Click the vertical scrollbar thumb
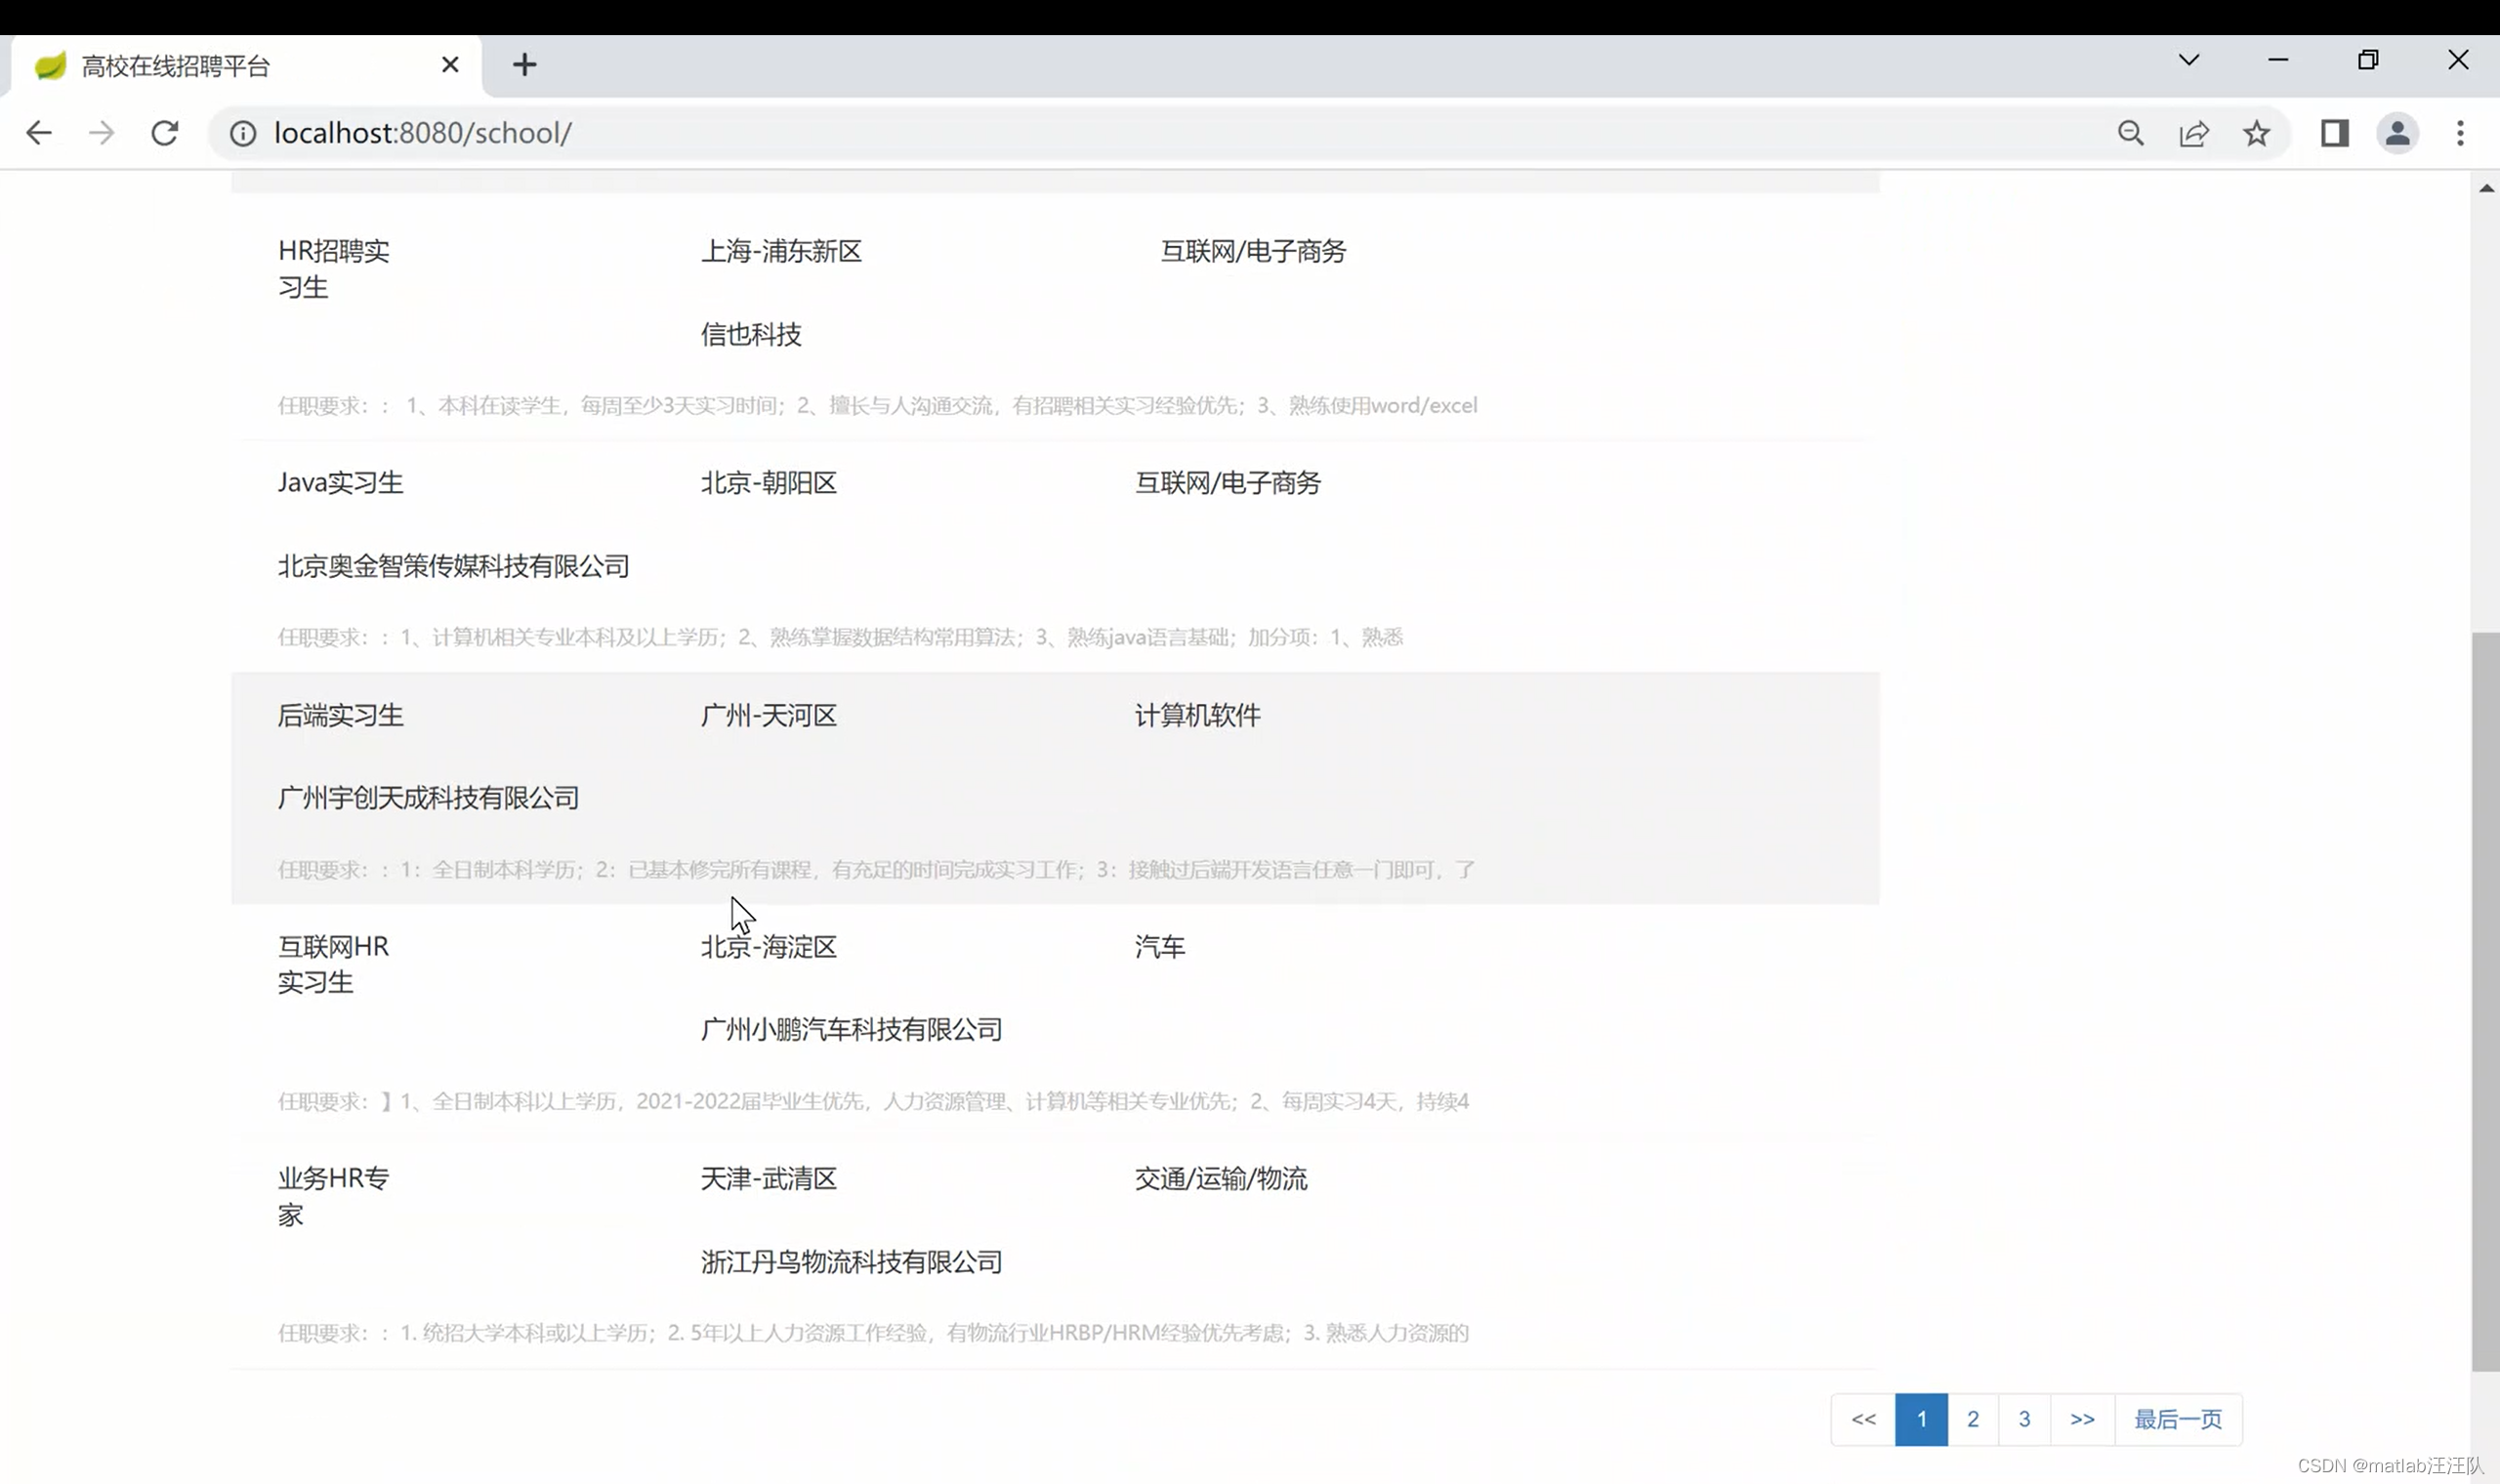The height and width of the screenshot is (1484, 2500). pyautogui.click(x=2484, y=1000)
